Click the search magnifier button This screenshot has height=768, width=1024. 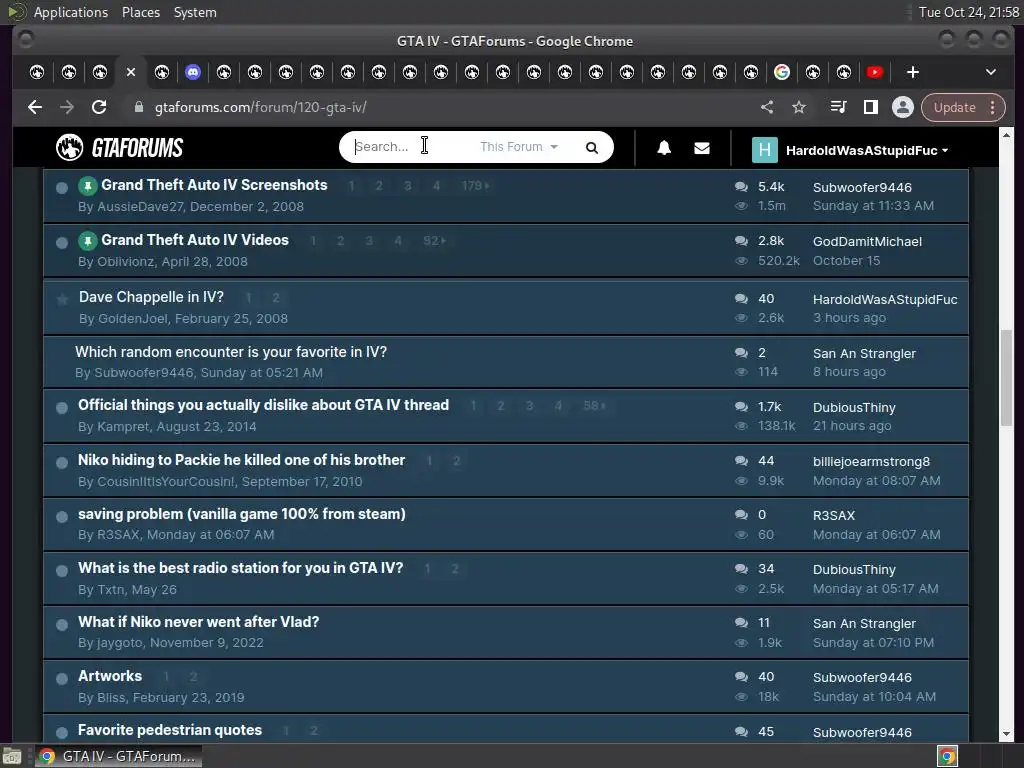coord(592,148)
